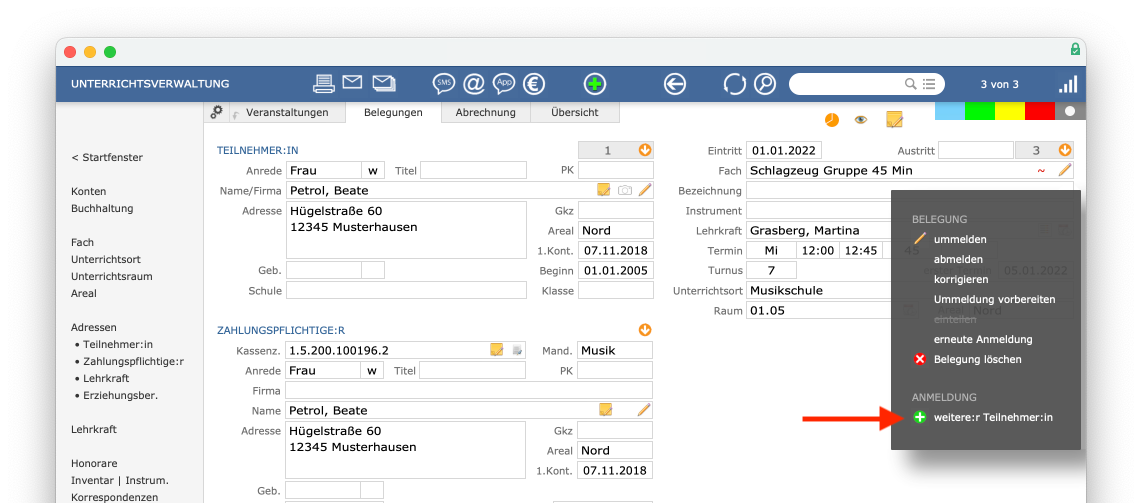The width and height of the screenshot is (1142, 503).
Task: Open Buchhaltung in the sidebar
Action: tap(102, 208)
